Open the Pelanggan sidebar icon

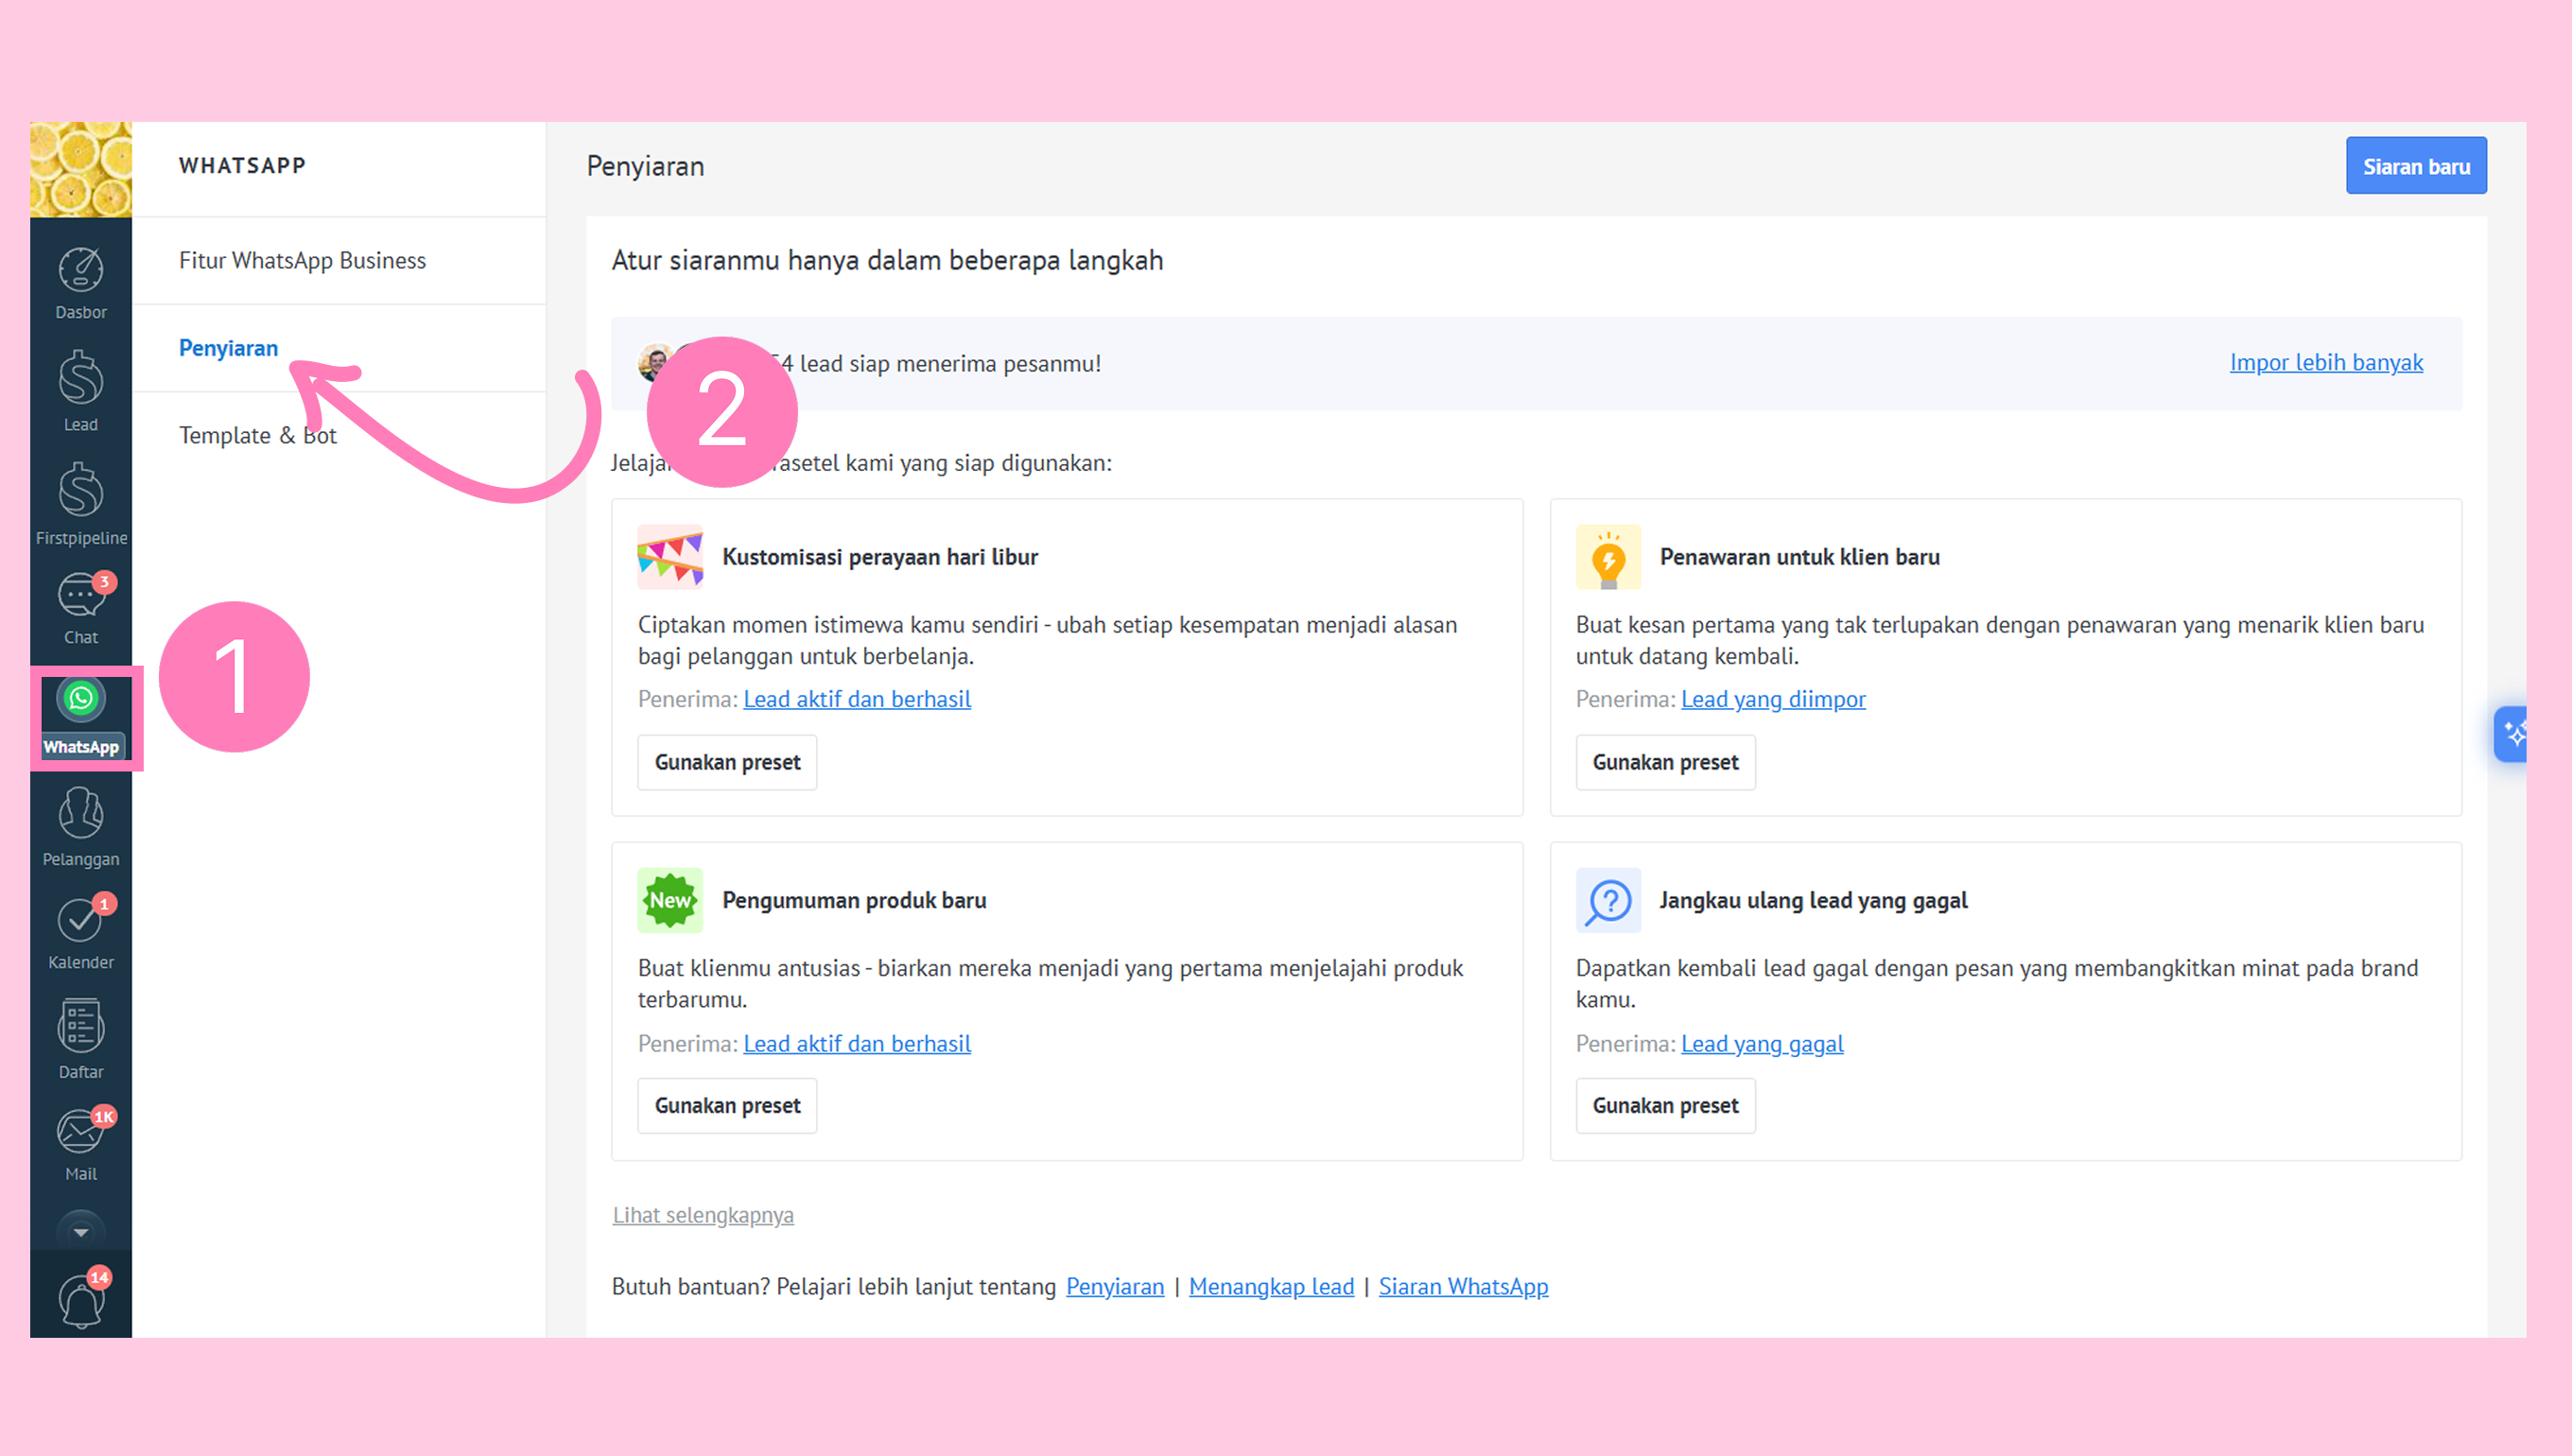tap(81, 826)
